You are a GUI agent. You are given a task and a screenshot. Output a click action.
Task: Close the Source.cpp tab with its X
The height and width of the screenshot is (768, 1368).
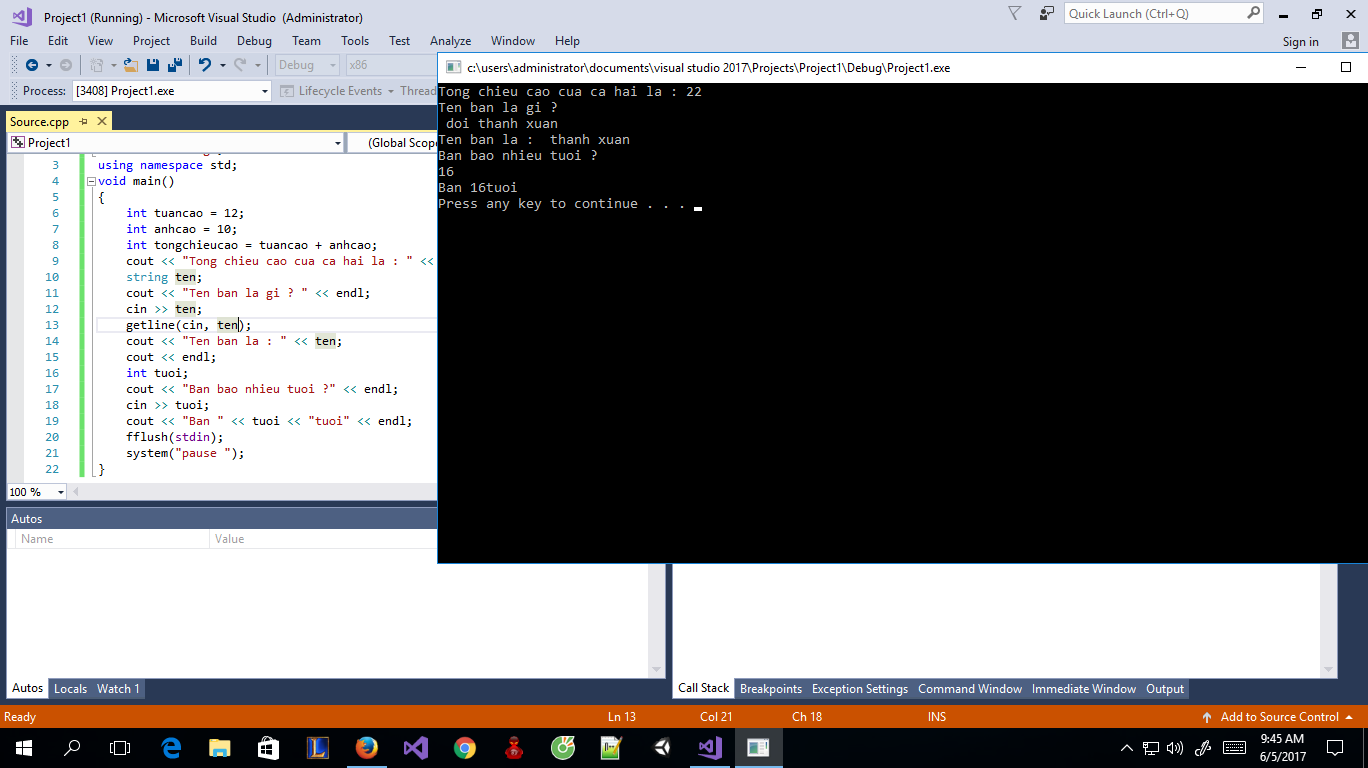[102, 122]
